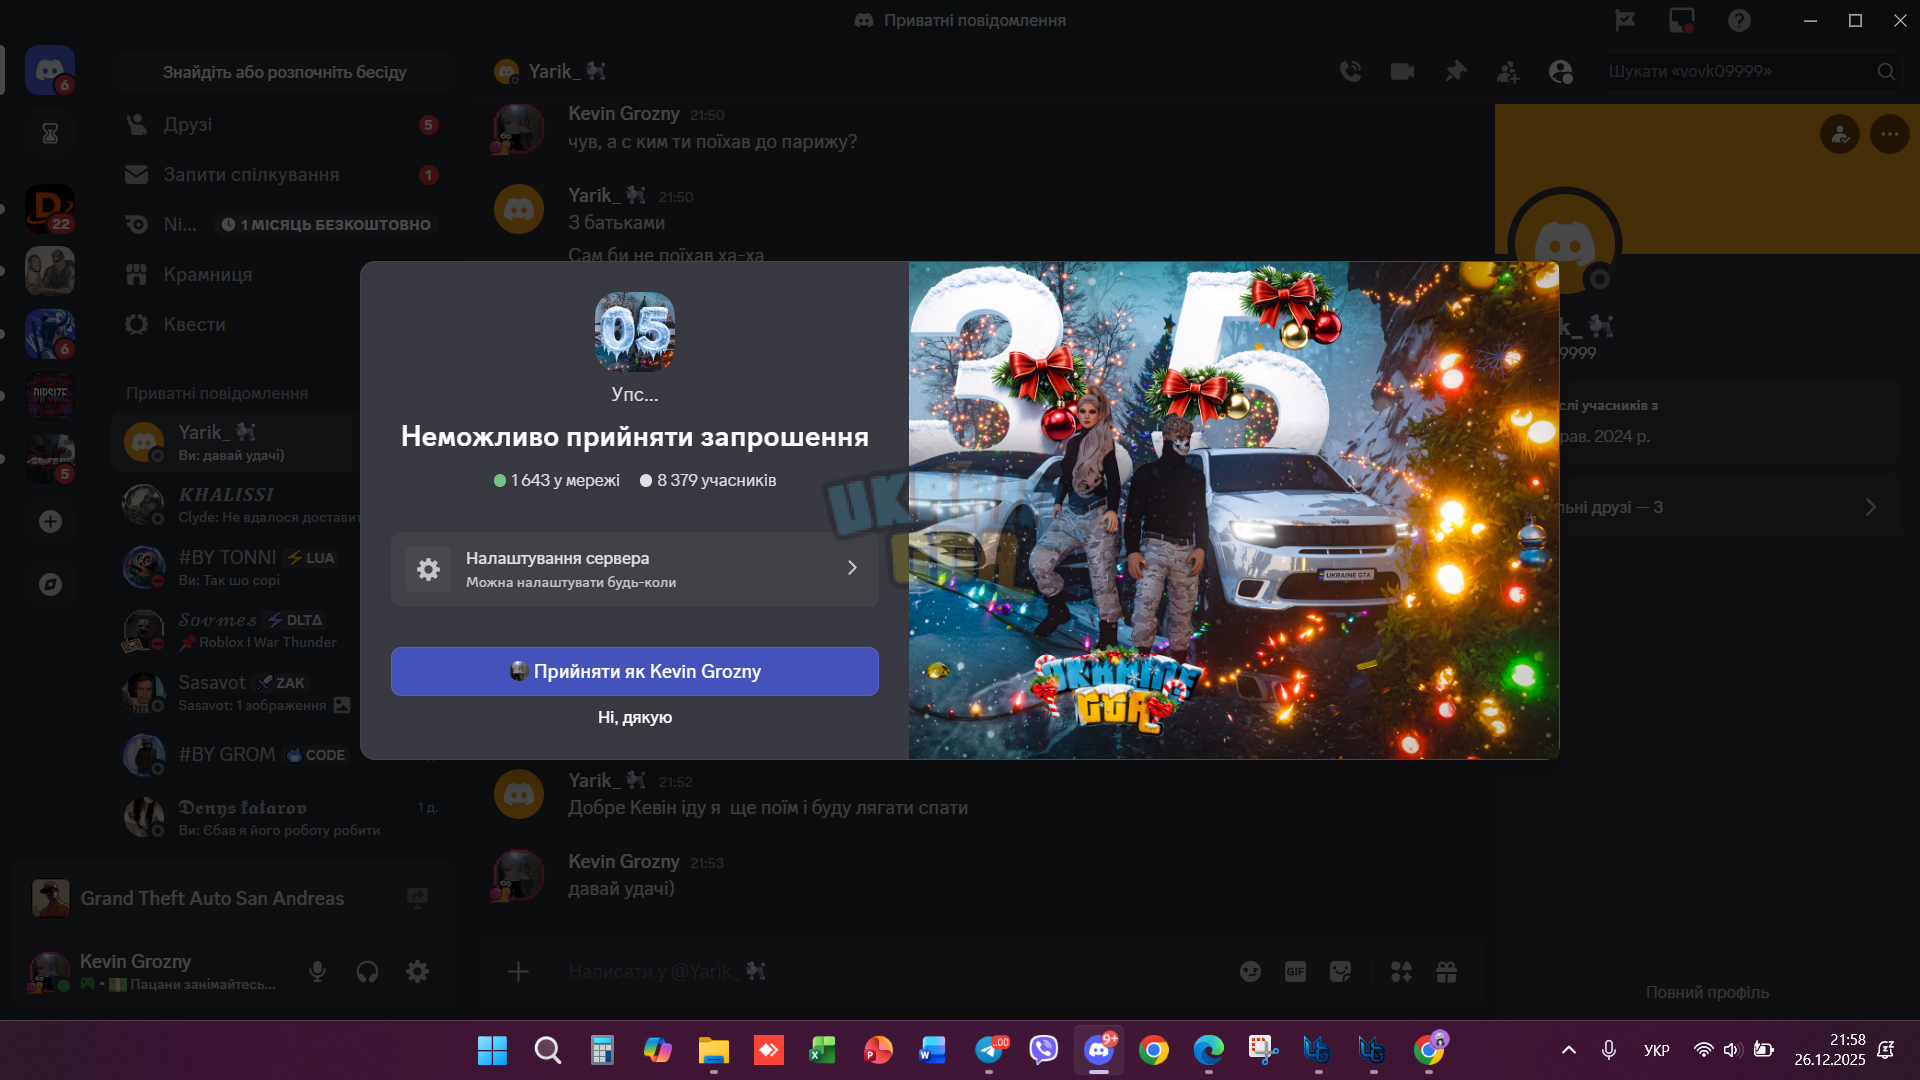Open File Explorer from the taskbar
1920x1080 pixels.
713,1050
